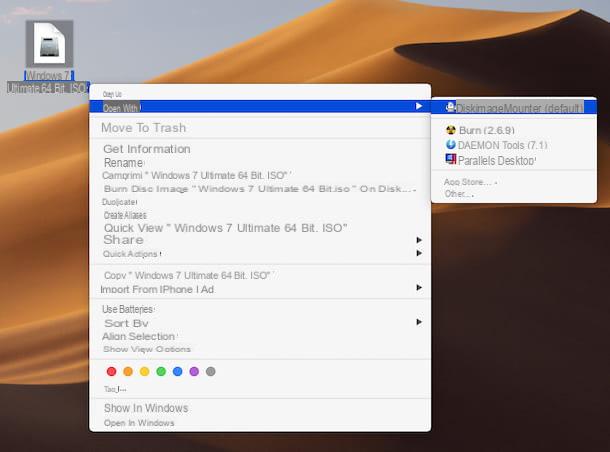Choose Duplicate from the context menu
The height and width of the screenshot is (452, 610).
click(119, 202)
